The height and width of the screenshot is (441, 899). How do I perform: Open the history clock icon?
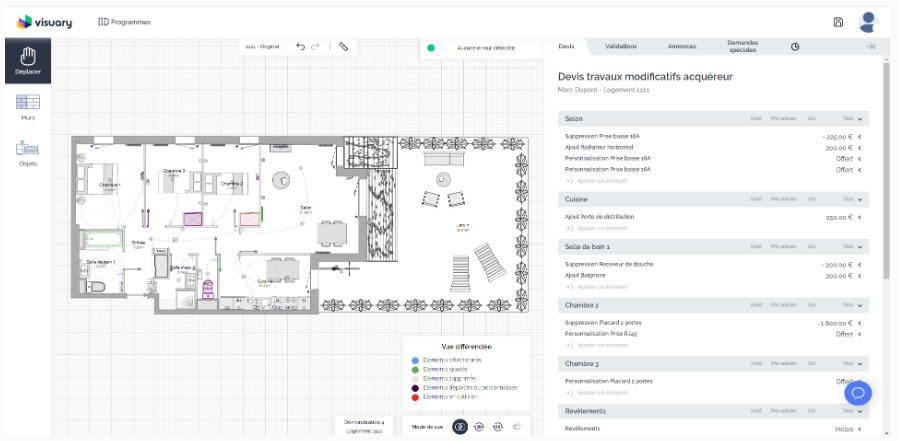[795, 47]
